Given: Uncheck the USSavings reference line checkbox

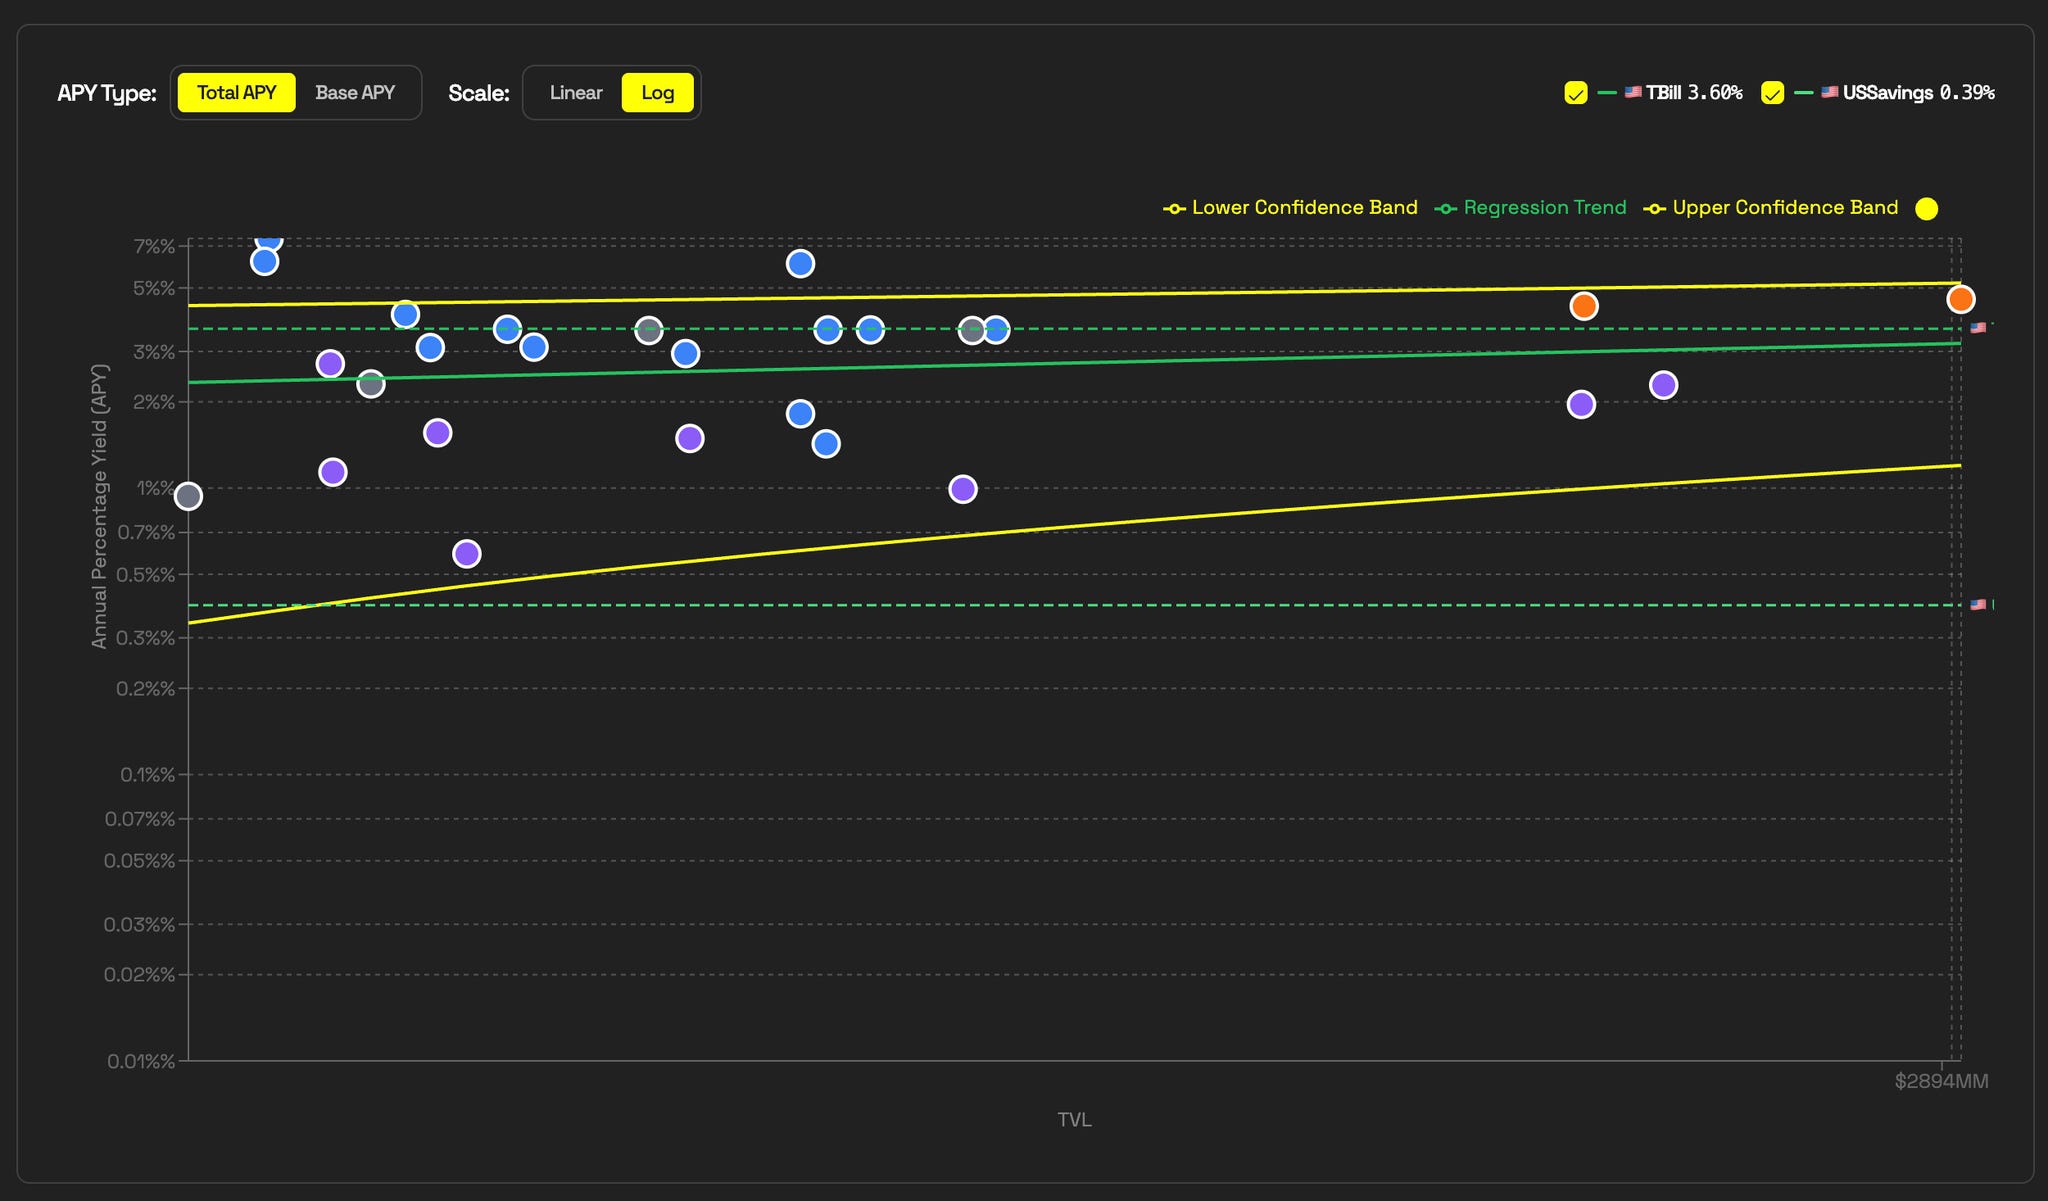Looking at the screenshot, I should point(1772,93).
